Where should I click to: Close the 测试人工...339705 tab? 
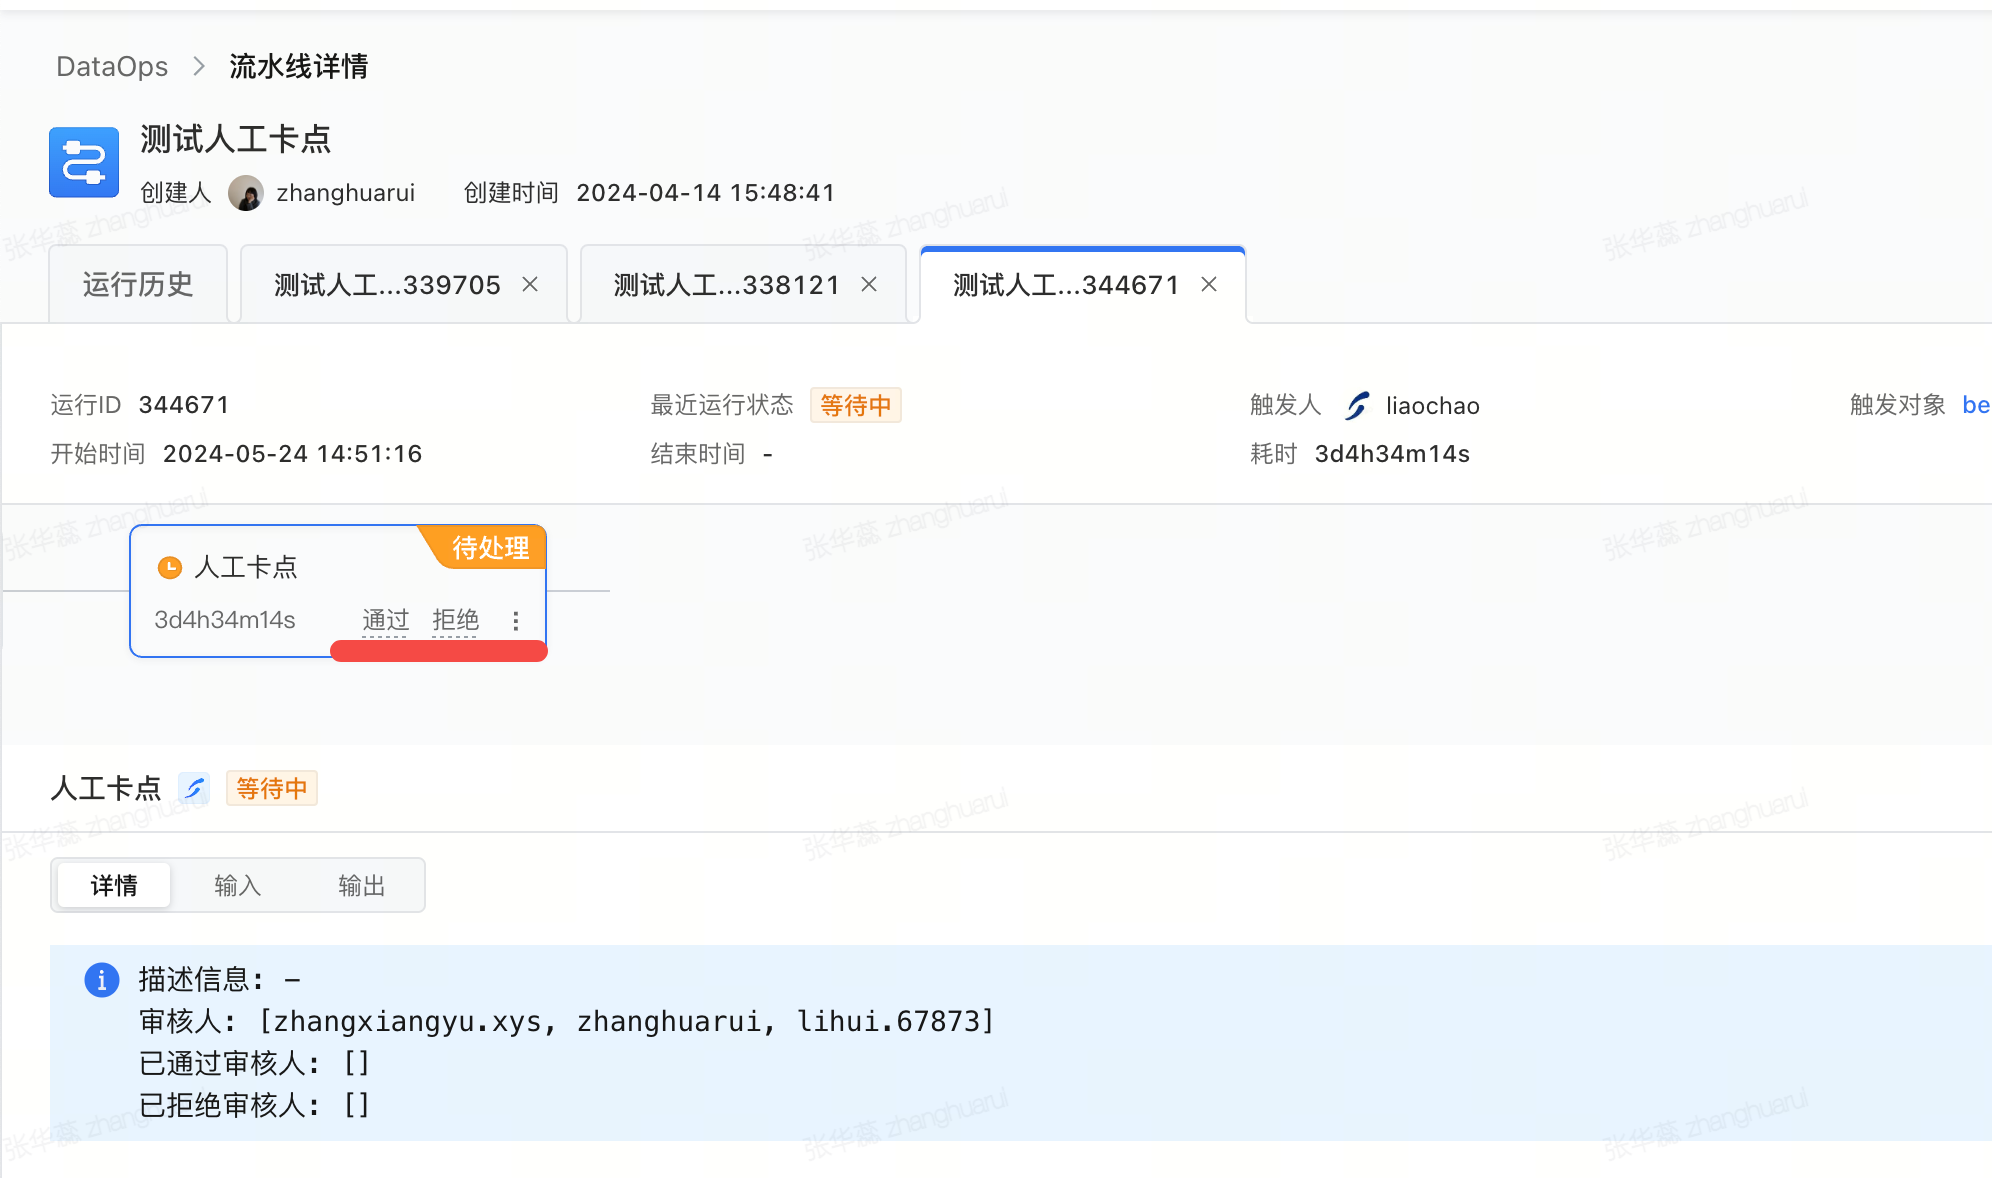(x=530, y=285)
